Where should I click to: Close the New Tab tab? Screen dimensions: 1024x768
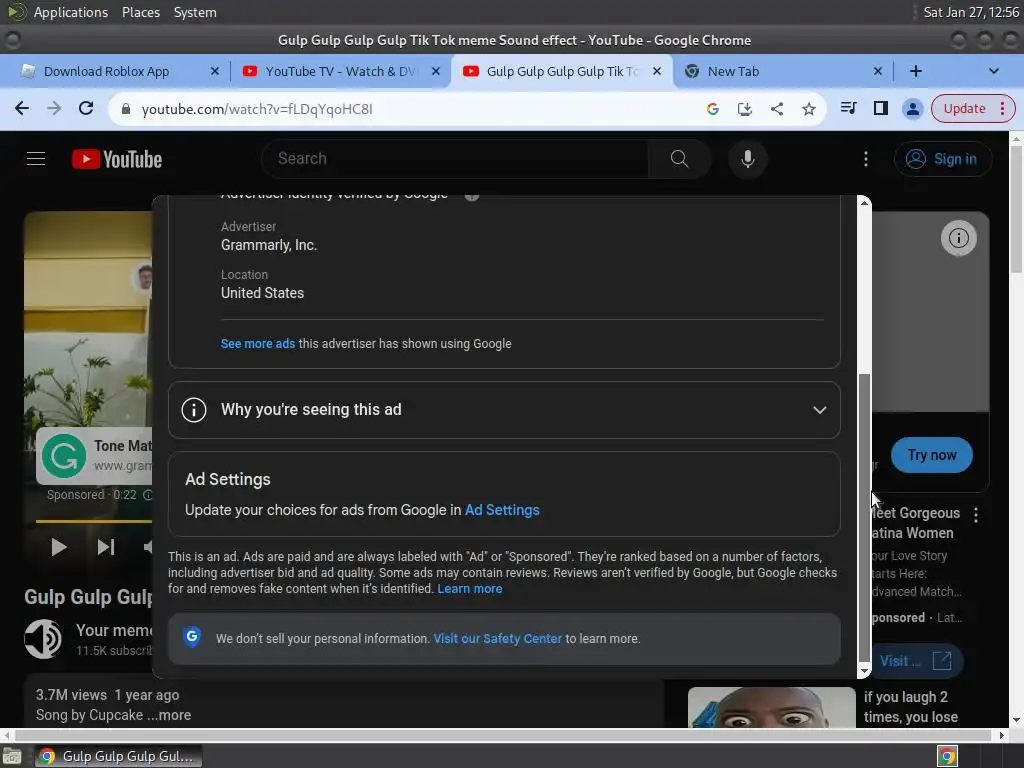(x=878, y=71)
